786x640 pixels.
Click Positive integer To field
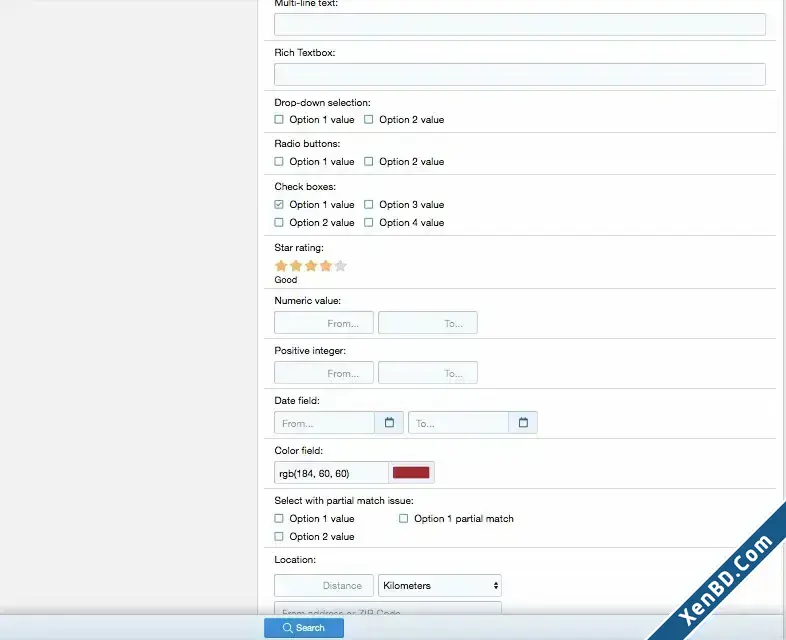[x=428, y=373]
